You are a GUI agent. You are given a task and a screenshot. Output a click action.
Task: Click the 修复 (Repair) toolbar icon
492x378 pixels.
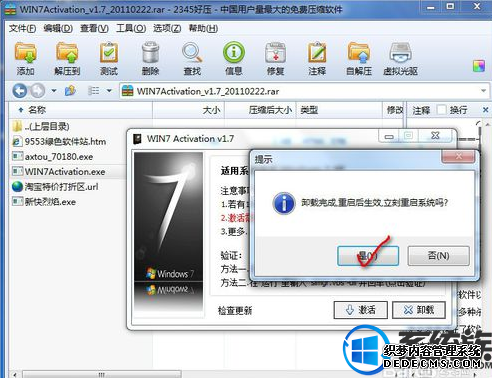275,58
